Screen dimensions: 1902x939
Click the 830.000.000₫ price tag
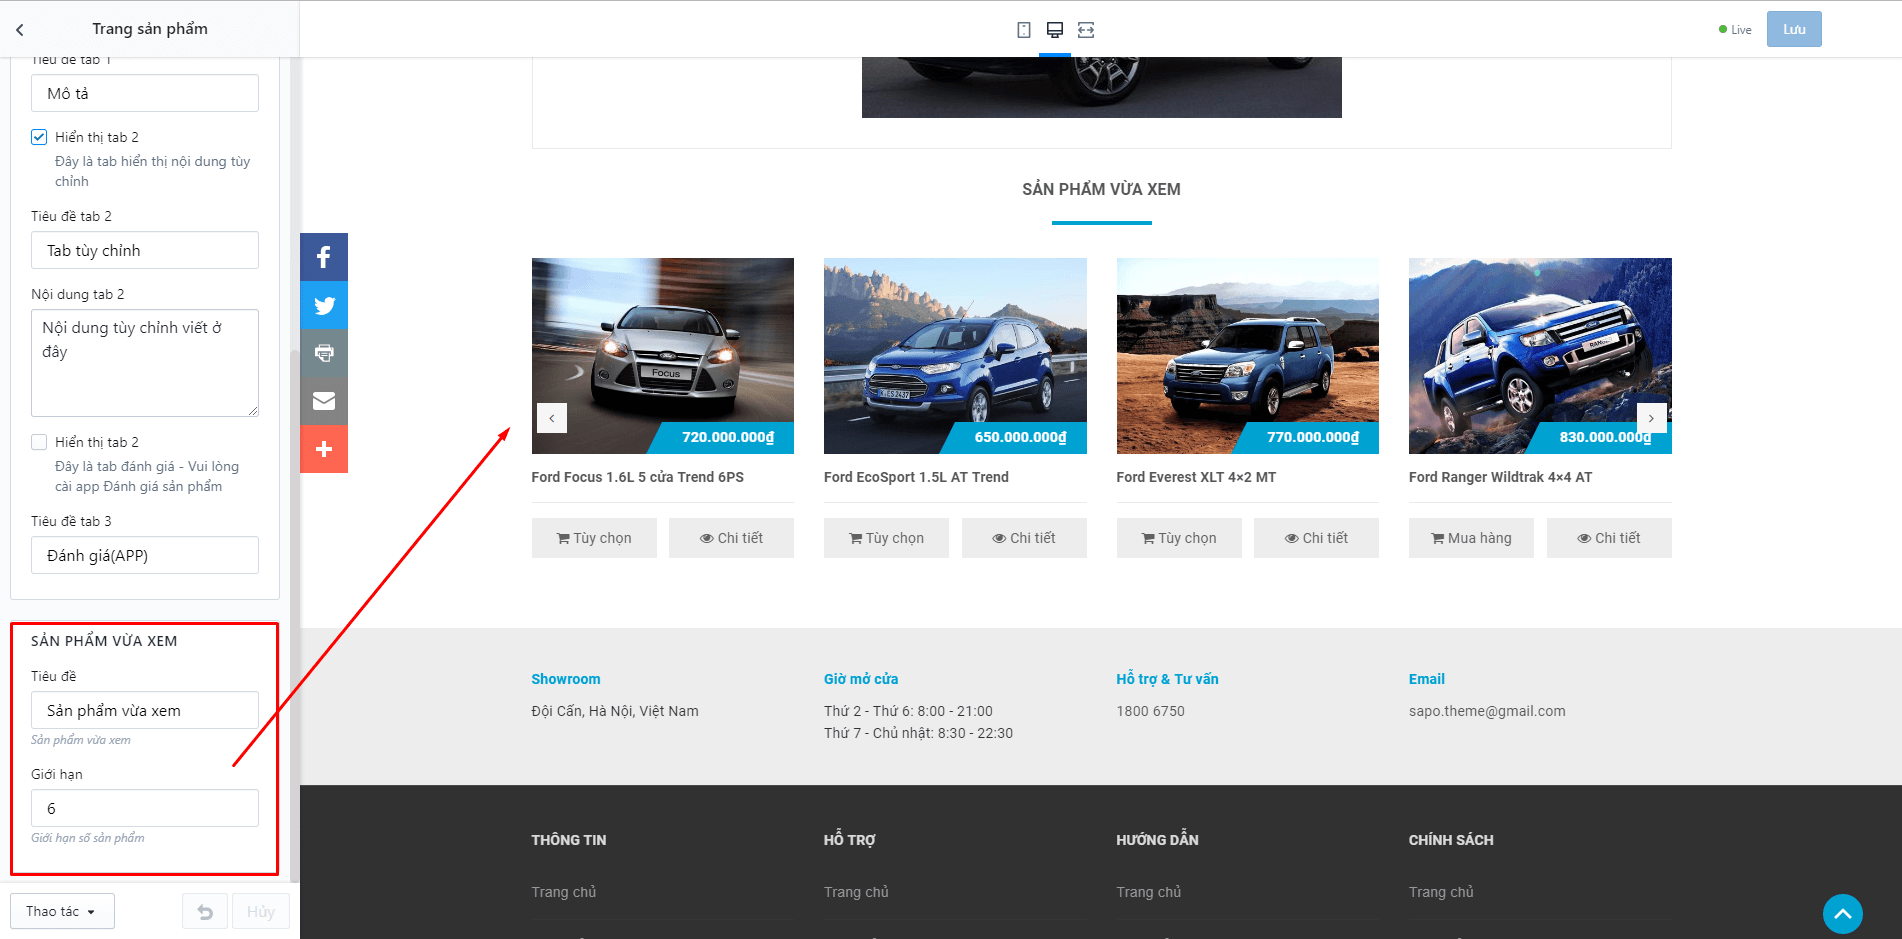pyautogui.click(x=1605, y=437)
